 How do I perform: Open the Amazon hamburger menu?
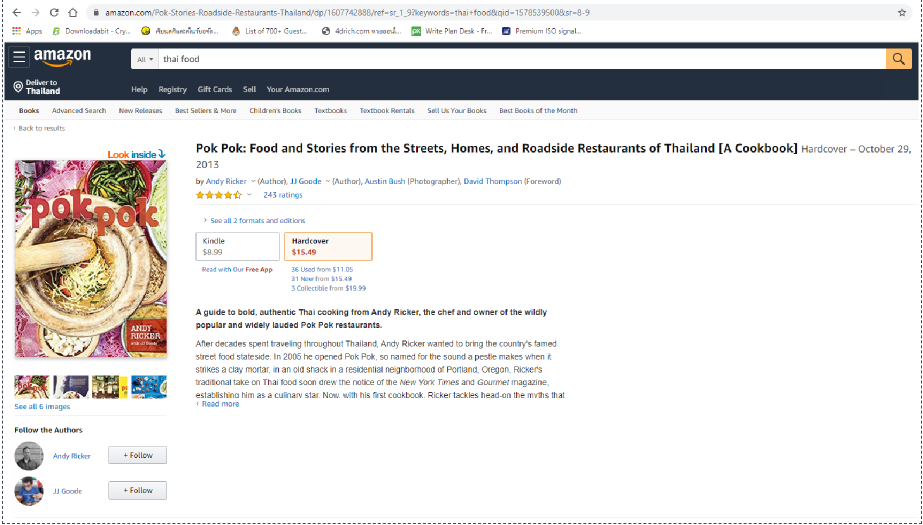point(19,57)
